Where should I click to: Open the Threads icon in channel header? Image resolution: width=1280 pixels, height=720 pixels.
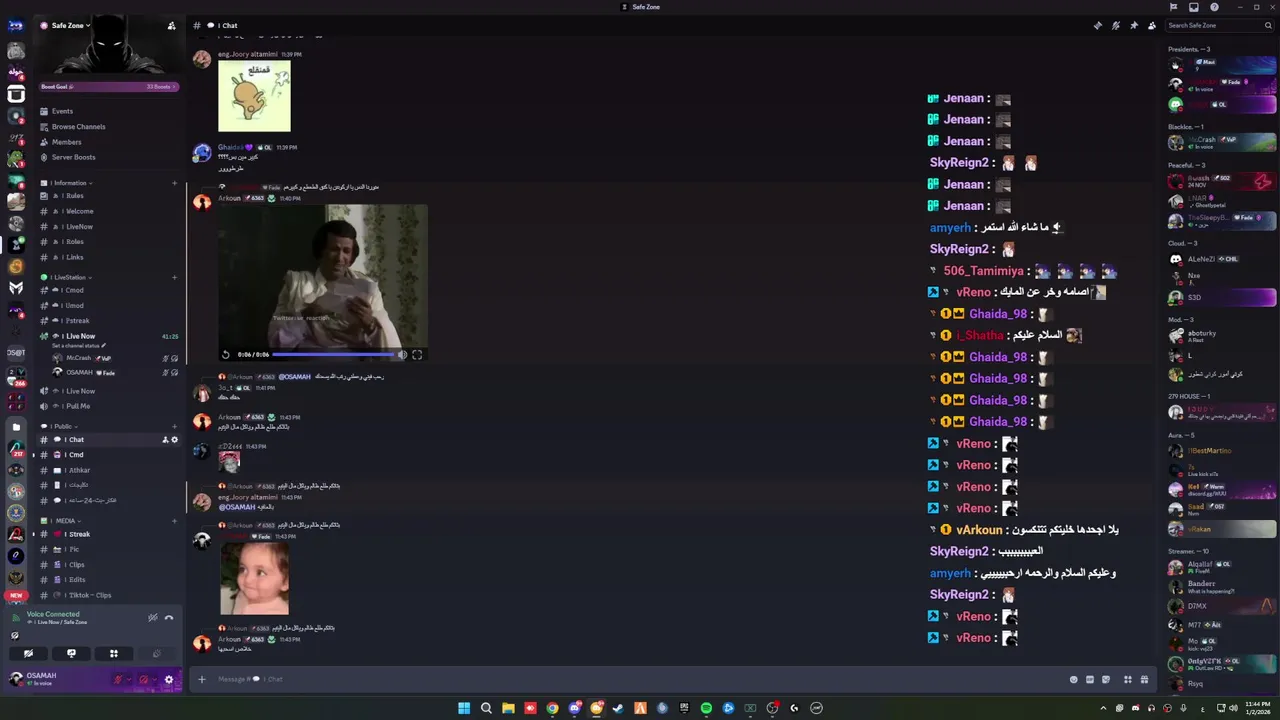tap(1097, 25)
